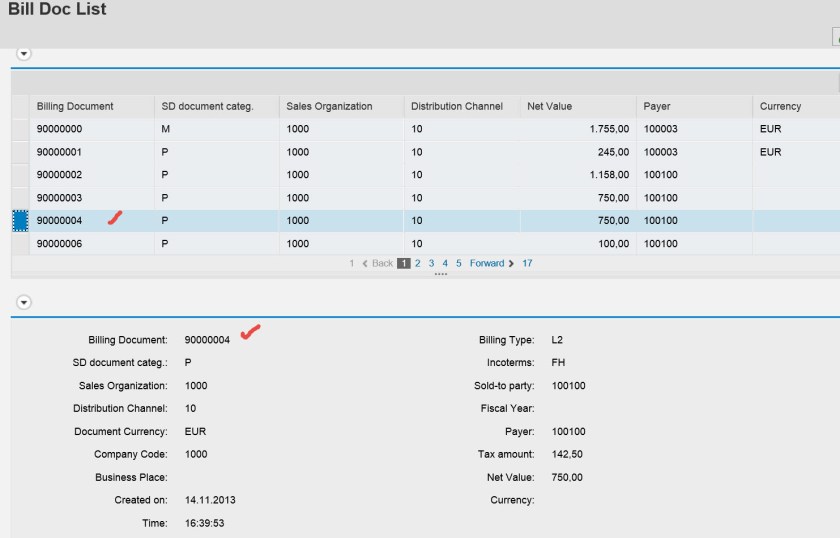Sort by Billing Document column header
This screenshot has height=538, width=840.
click(75, 106)
